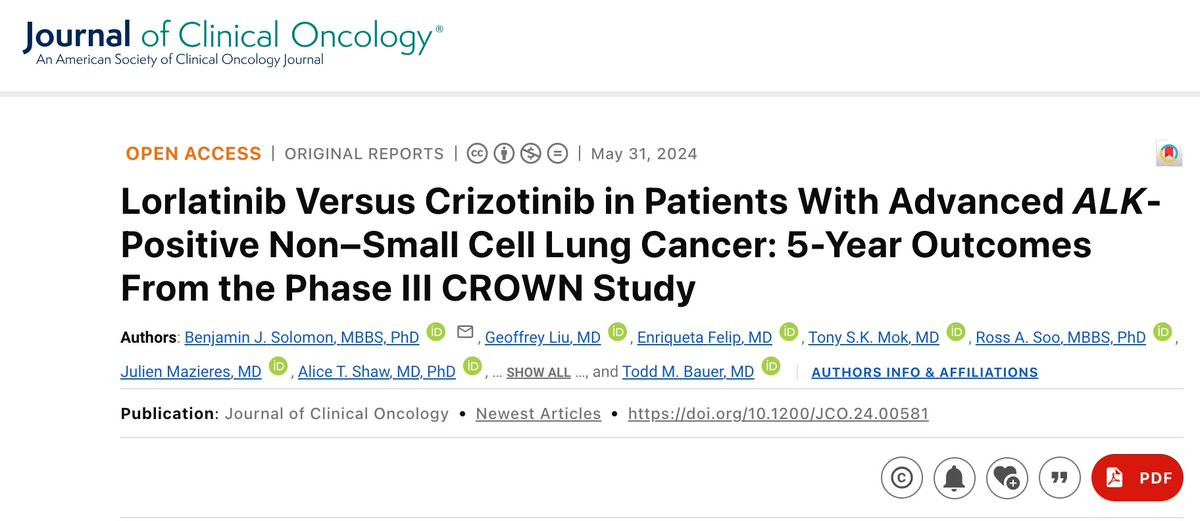Click the non-commercial license icon
This screenshot has height=521, width=1200.
[x=531, y=154]
